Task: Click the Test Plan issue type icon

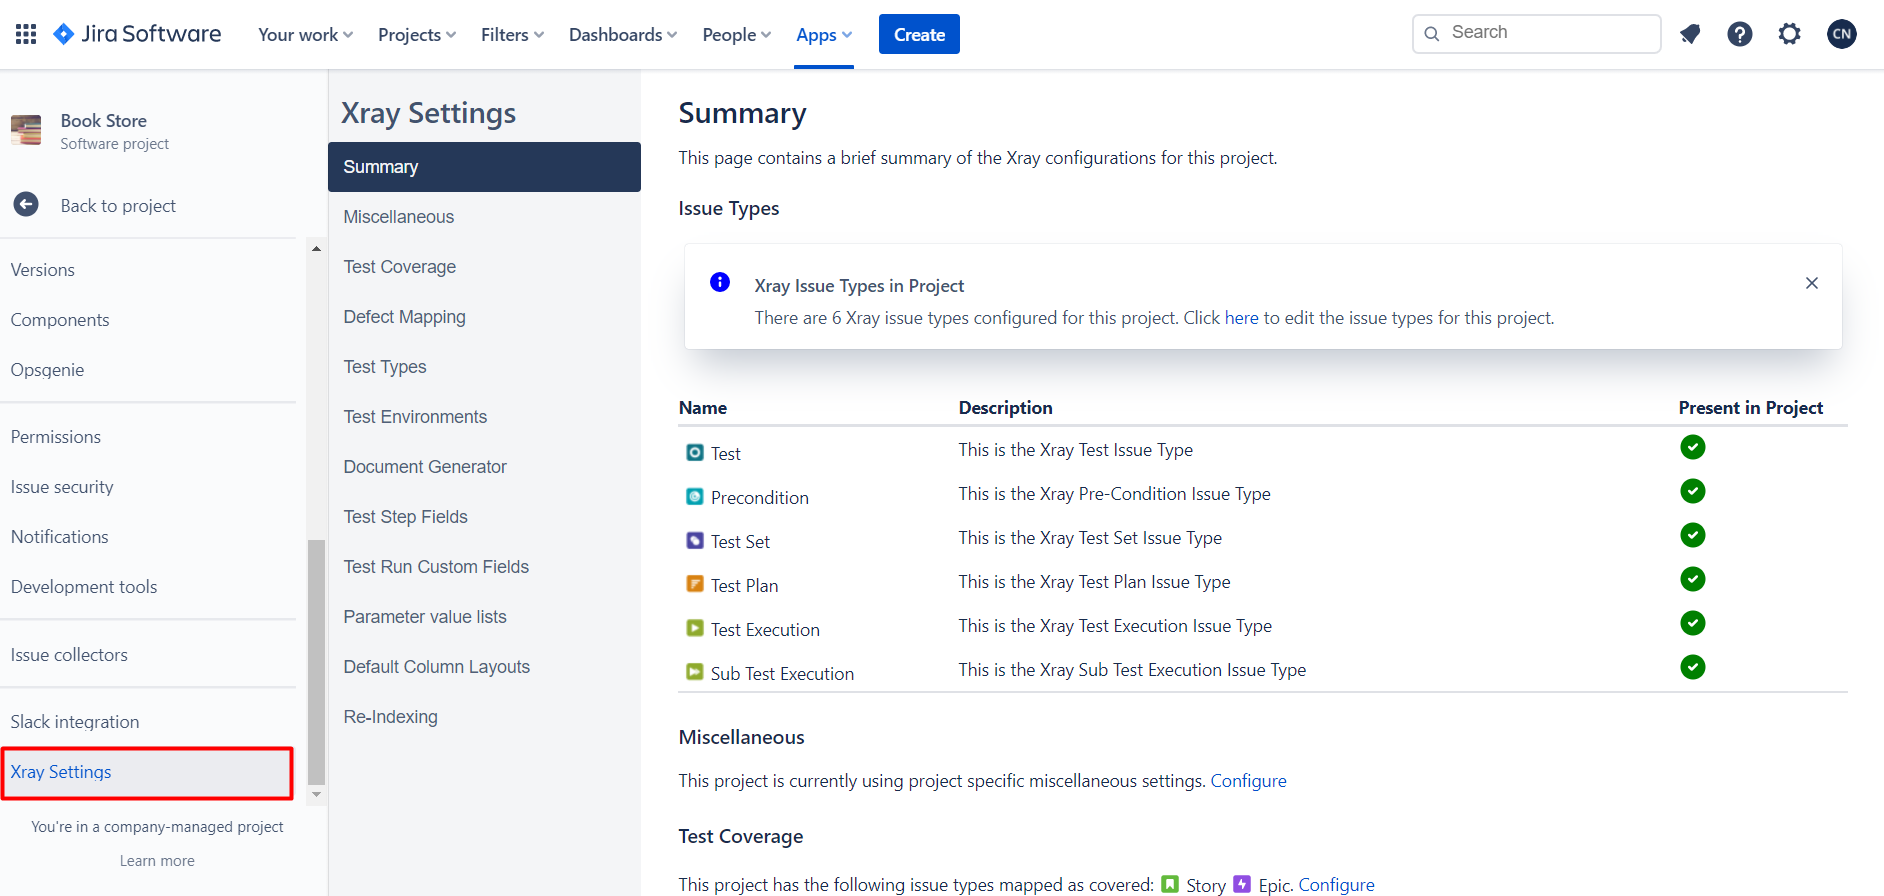Action: click(x=695, y=584)
